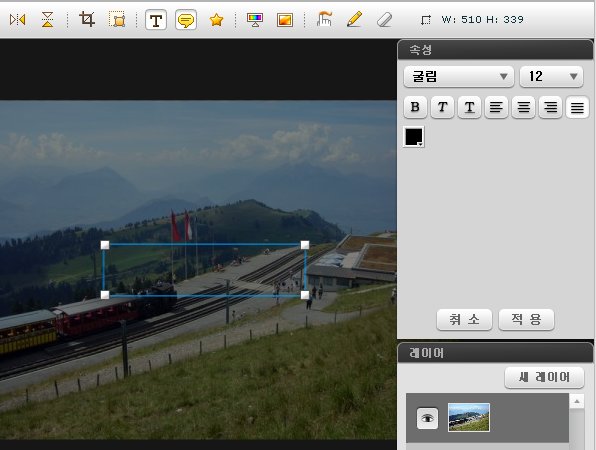
Task: Hide the image layer with eye icon
Action: click(x=427, y=418)
